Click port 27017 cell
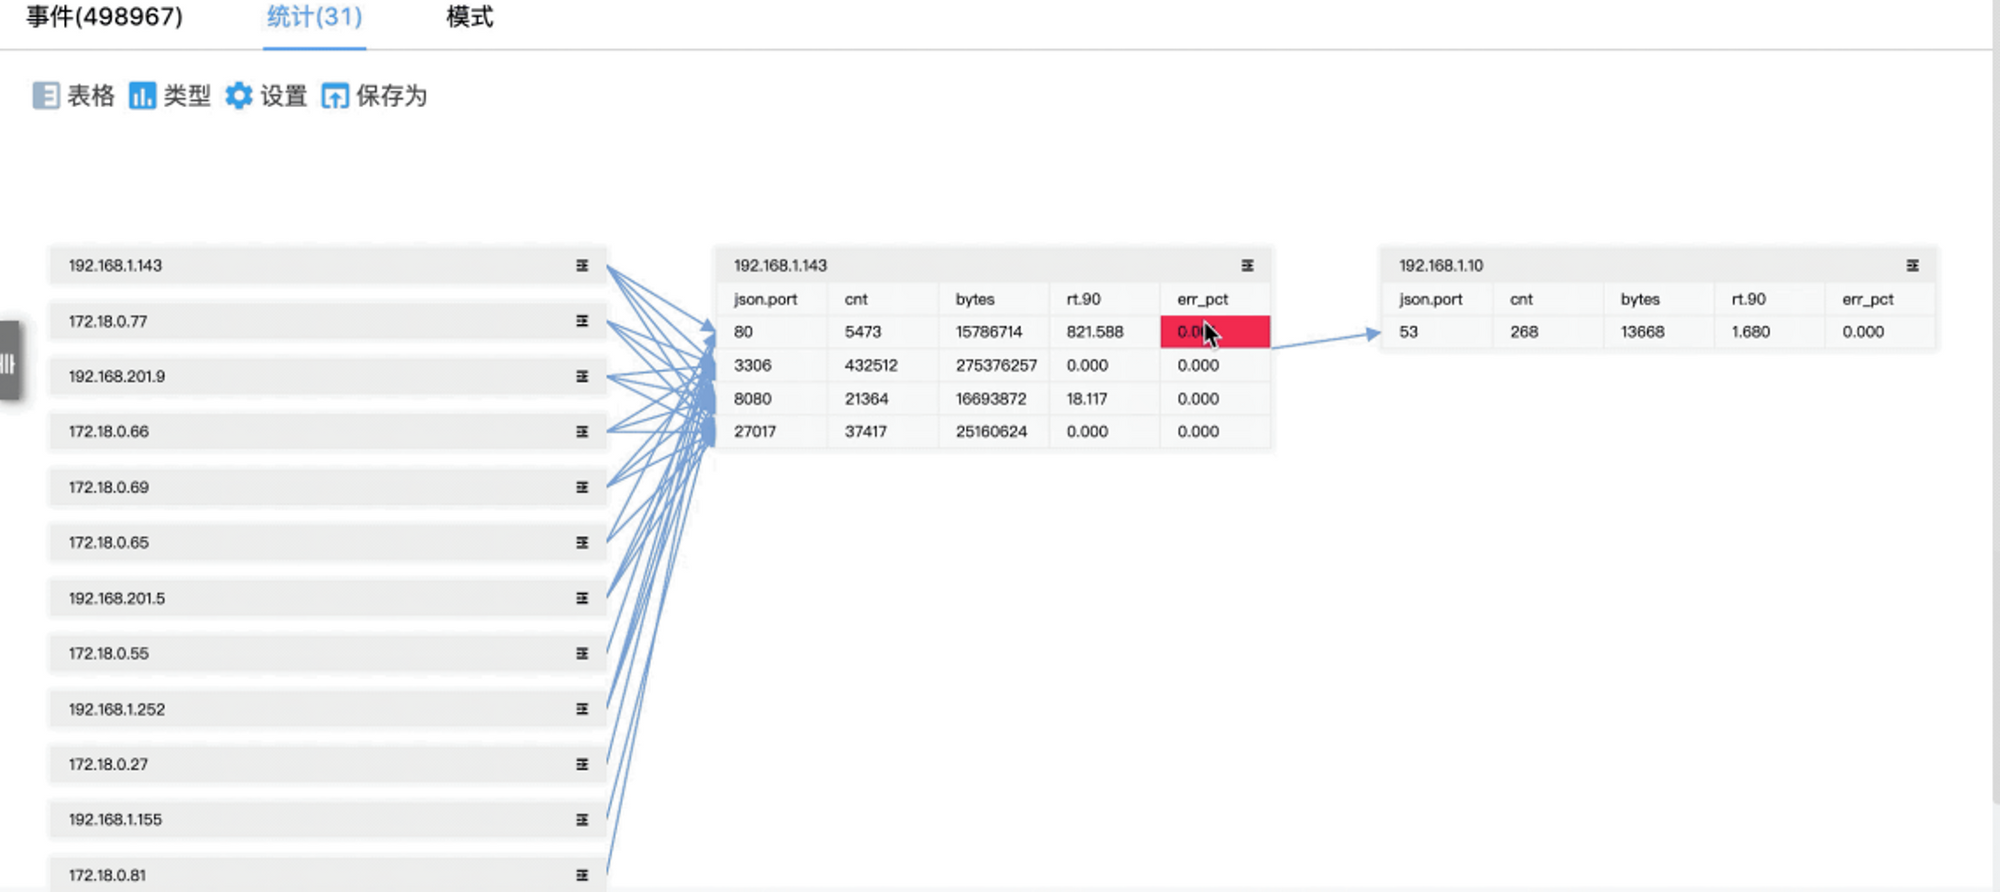The height and width of the screenshot is (892, 2000). click(x=772, y=432)
